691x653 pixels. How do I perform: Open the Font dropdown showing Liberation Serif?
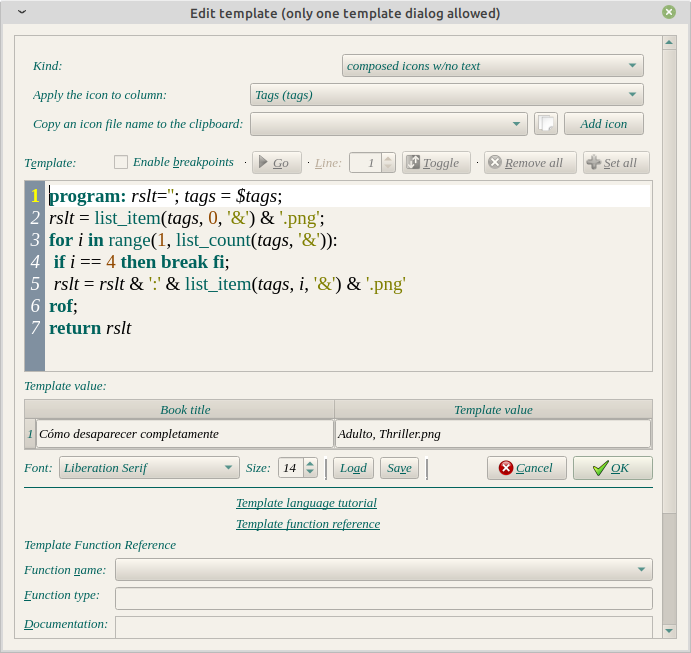coord(149,467)
